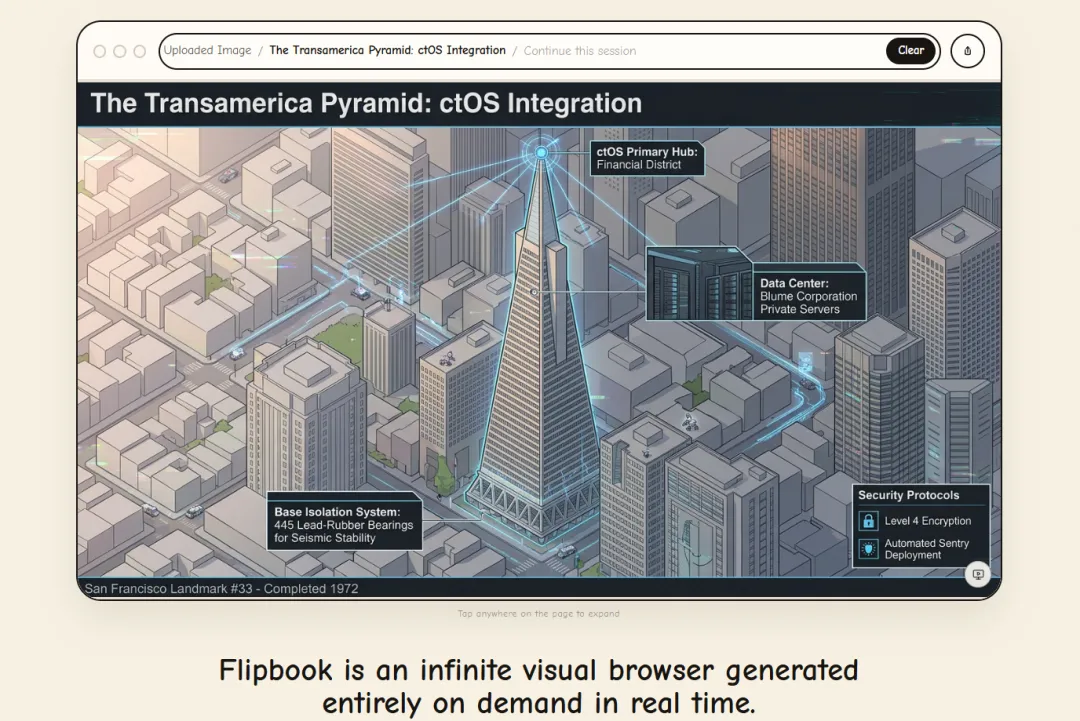
Task: Click the first window control circle
Action: coord(99,52)
